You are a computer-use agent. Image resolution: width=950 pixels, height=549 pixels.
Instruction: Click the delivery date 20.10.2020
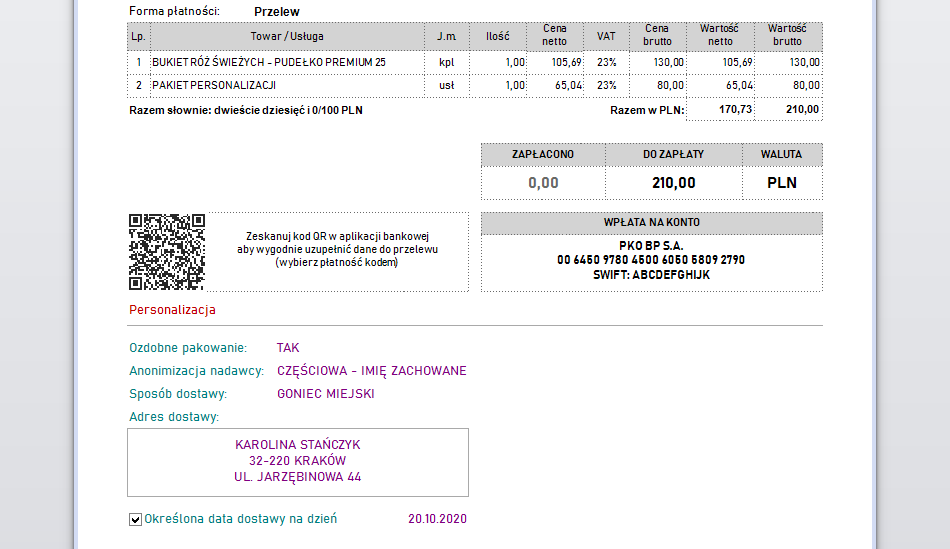tap(437, 519)
